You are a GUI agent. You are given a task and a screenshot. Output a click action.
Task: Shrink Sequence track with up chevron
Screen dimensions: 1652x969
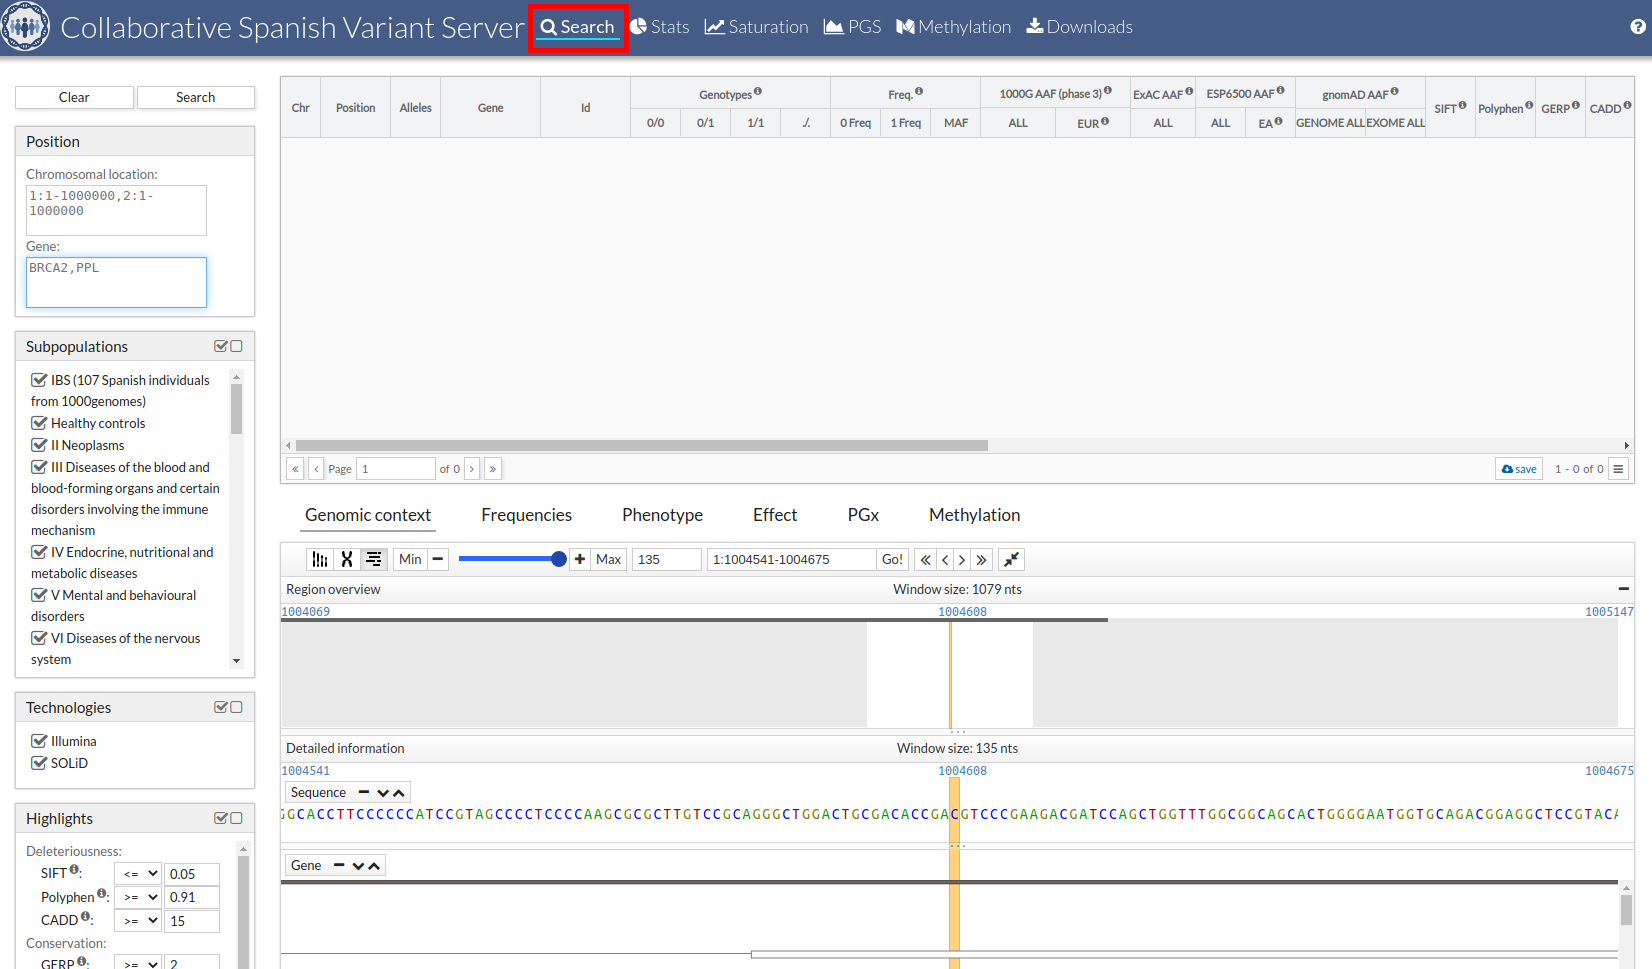click(x=399, y=793)
